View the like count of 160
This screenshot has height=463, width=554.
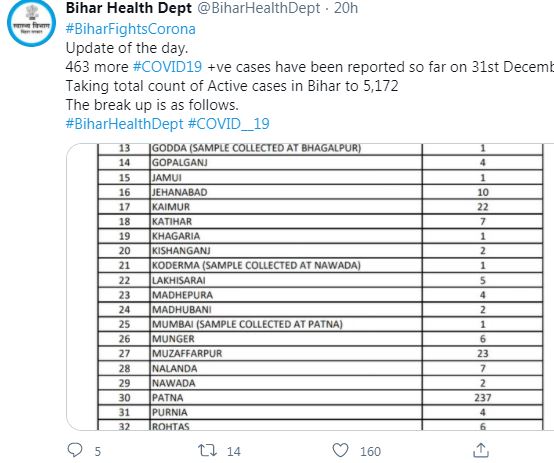click(370, 451)
